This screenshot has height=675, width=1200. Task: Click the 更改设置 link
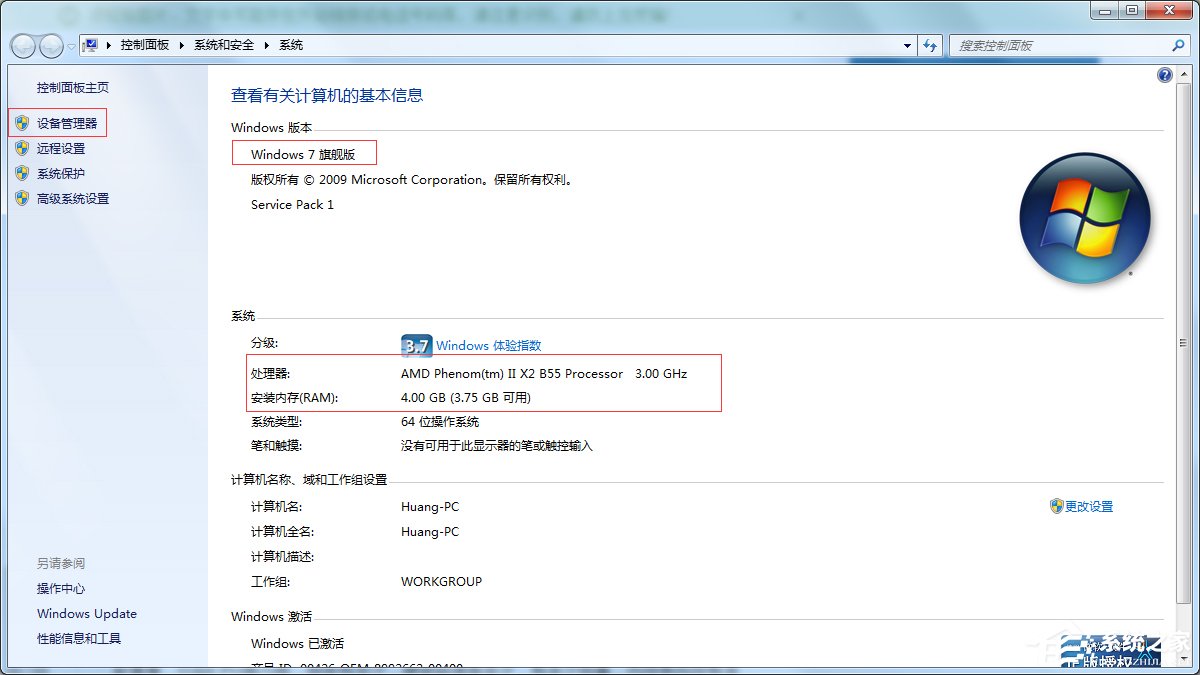(x=1086, y=506)
